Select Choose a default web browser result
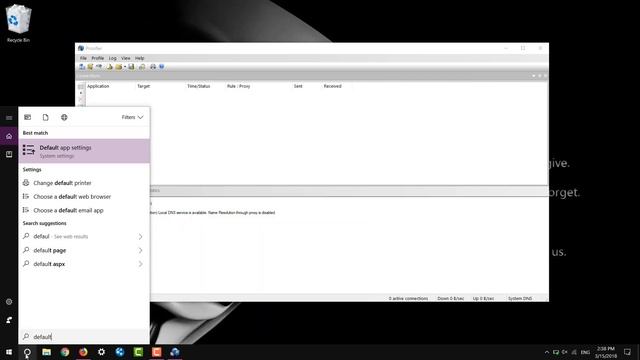The height and width of the screenshot is (360, 640). click(84, 197)
